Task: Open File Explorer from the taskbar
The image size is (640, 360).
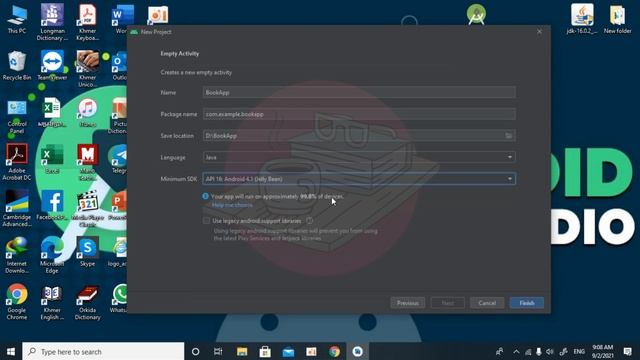Action: [242, 351]
